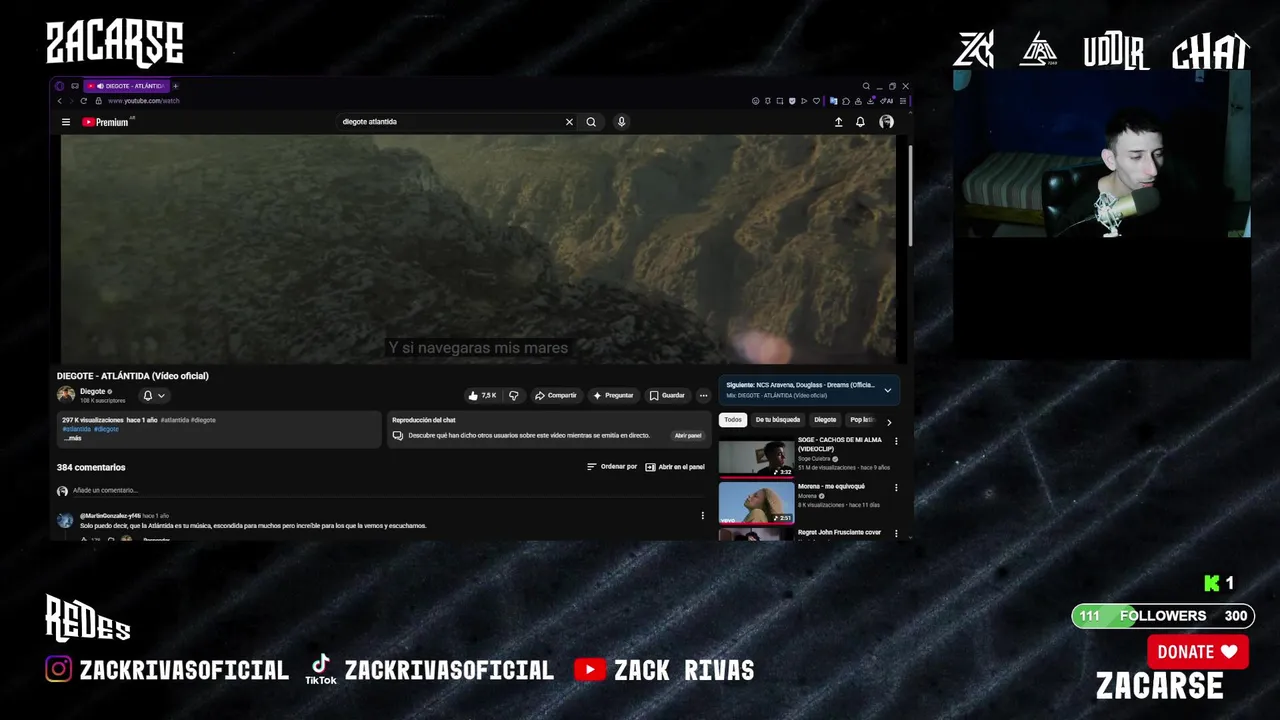Open the browser ad-blocker shield icon
This screenshot has width=1280, height=720.
point(792,101)
